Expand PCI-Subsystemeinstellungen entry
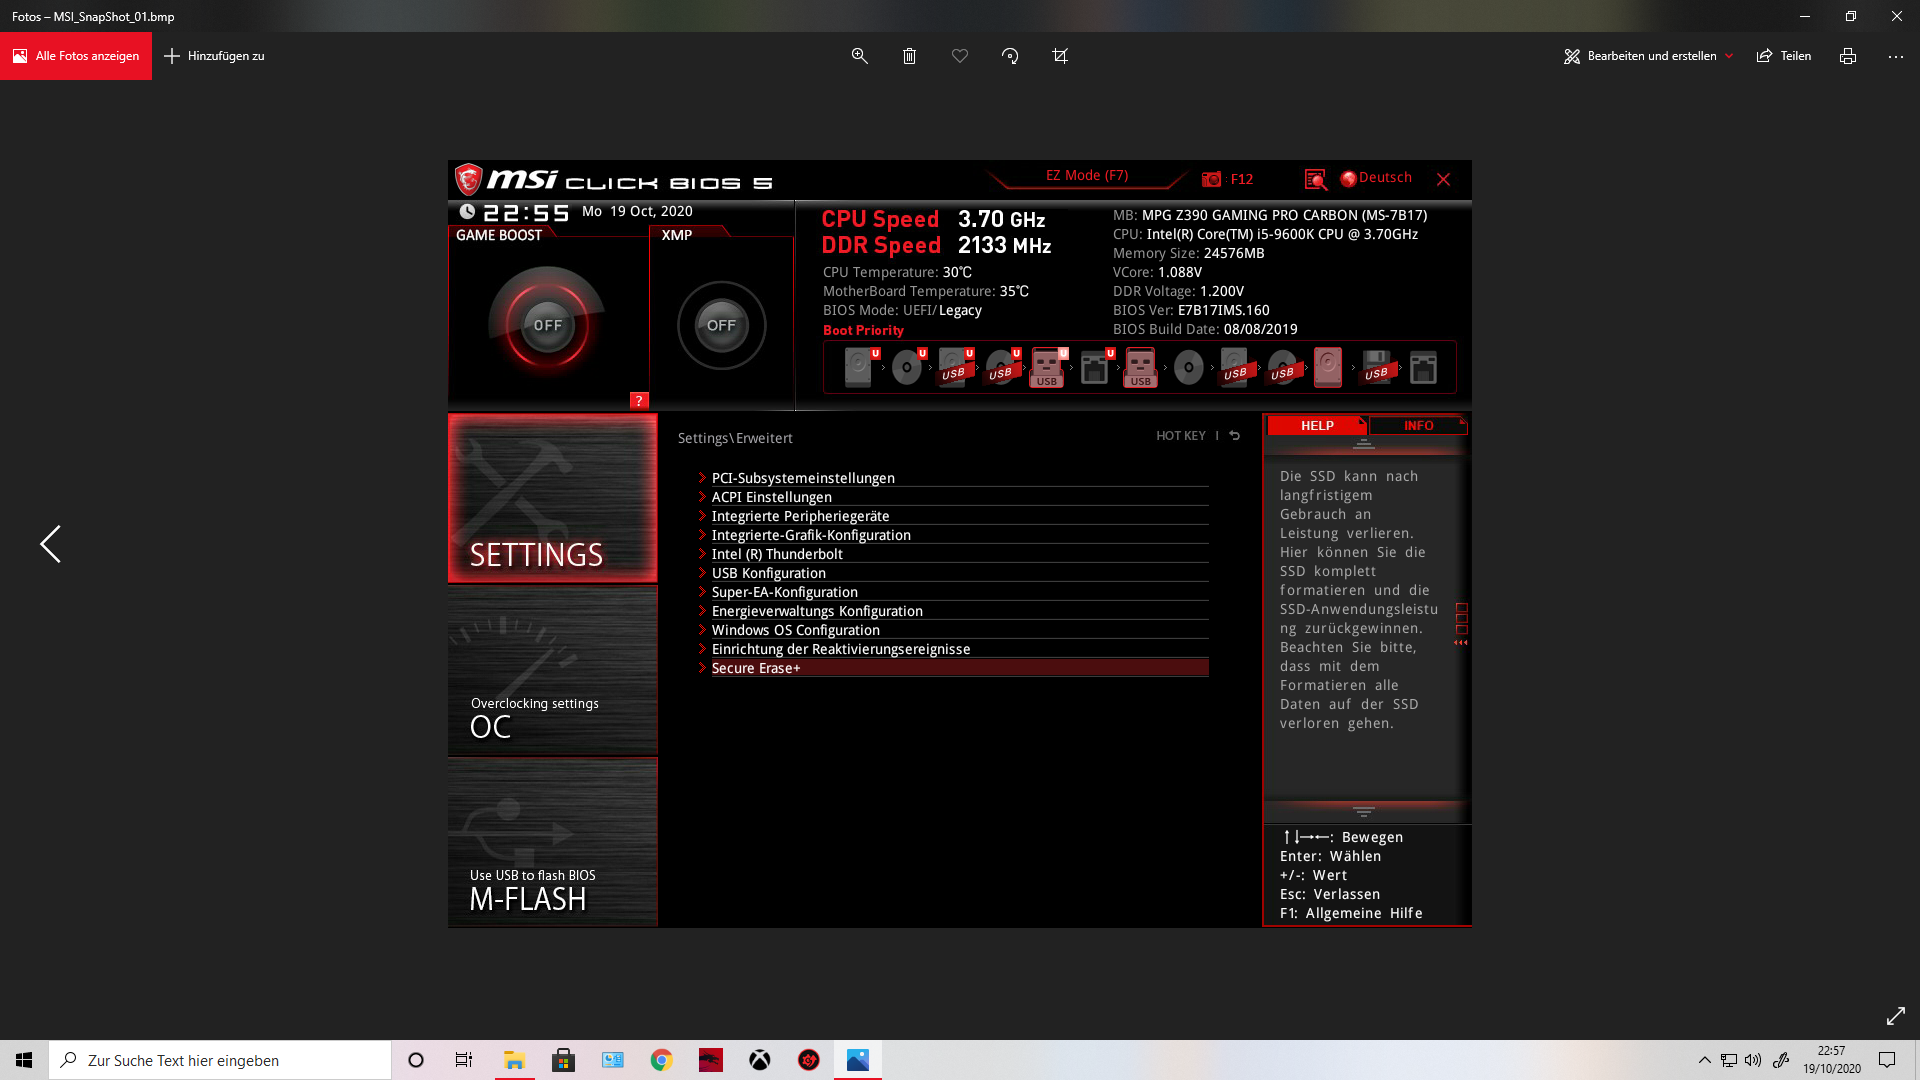 (x=803, y=478)
